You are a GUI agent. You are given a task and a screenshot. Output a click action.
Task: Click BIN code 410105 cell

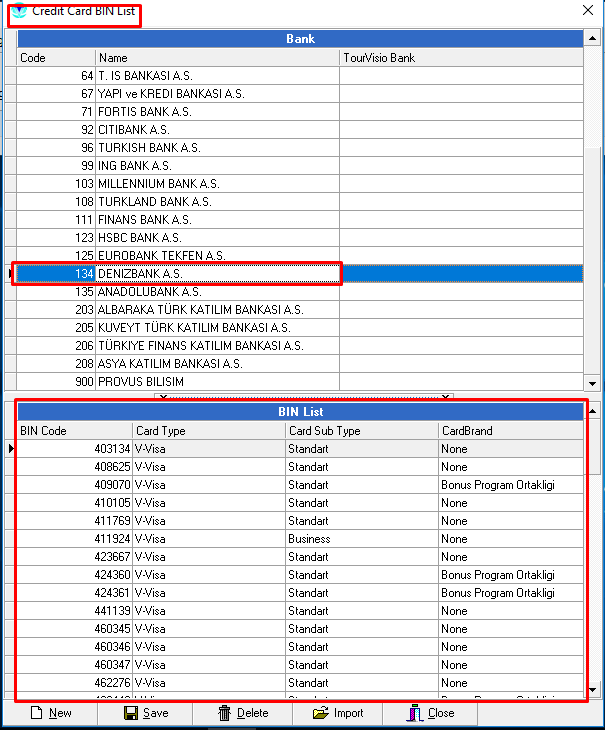pyautogui.click(x=75, y=503)
